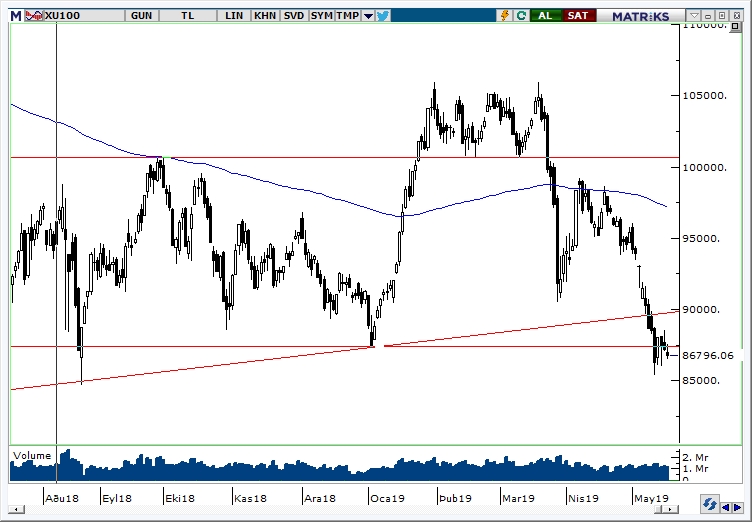
Task: Click the Kas18 date axis label
Action: pos(250,498)
